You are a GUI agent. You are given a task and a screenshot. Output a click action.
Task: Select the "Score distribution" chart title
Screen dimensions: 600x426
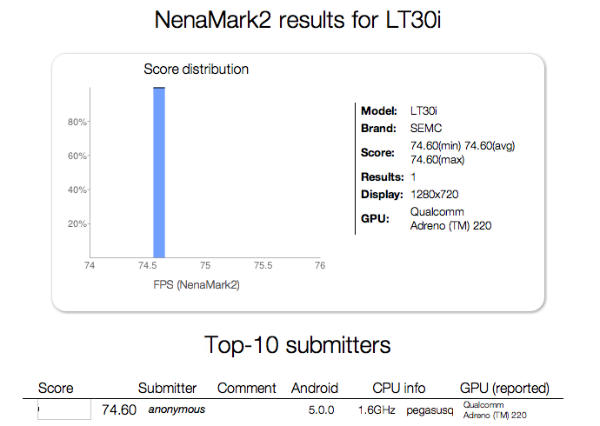196,69
